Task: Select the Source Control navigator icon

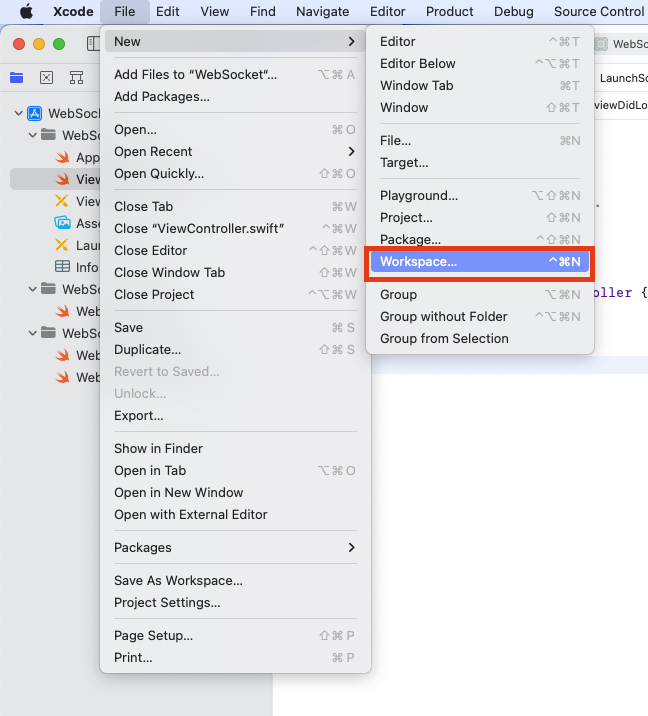Action: coord(47,78)
